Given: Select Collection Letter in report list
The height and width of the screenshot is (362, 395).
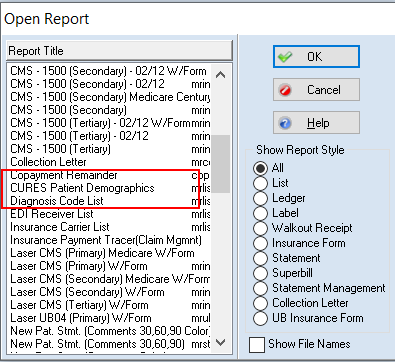Looking at the screenshot, I should click(110, 162).
